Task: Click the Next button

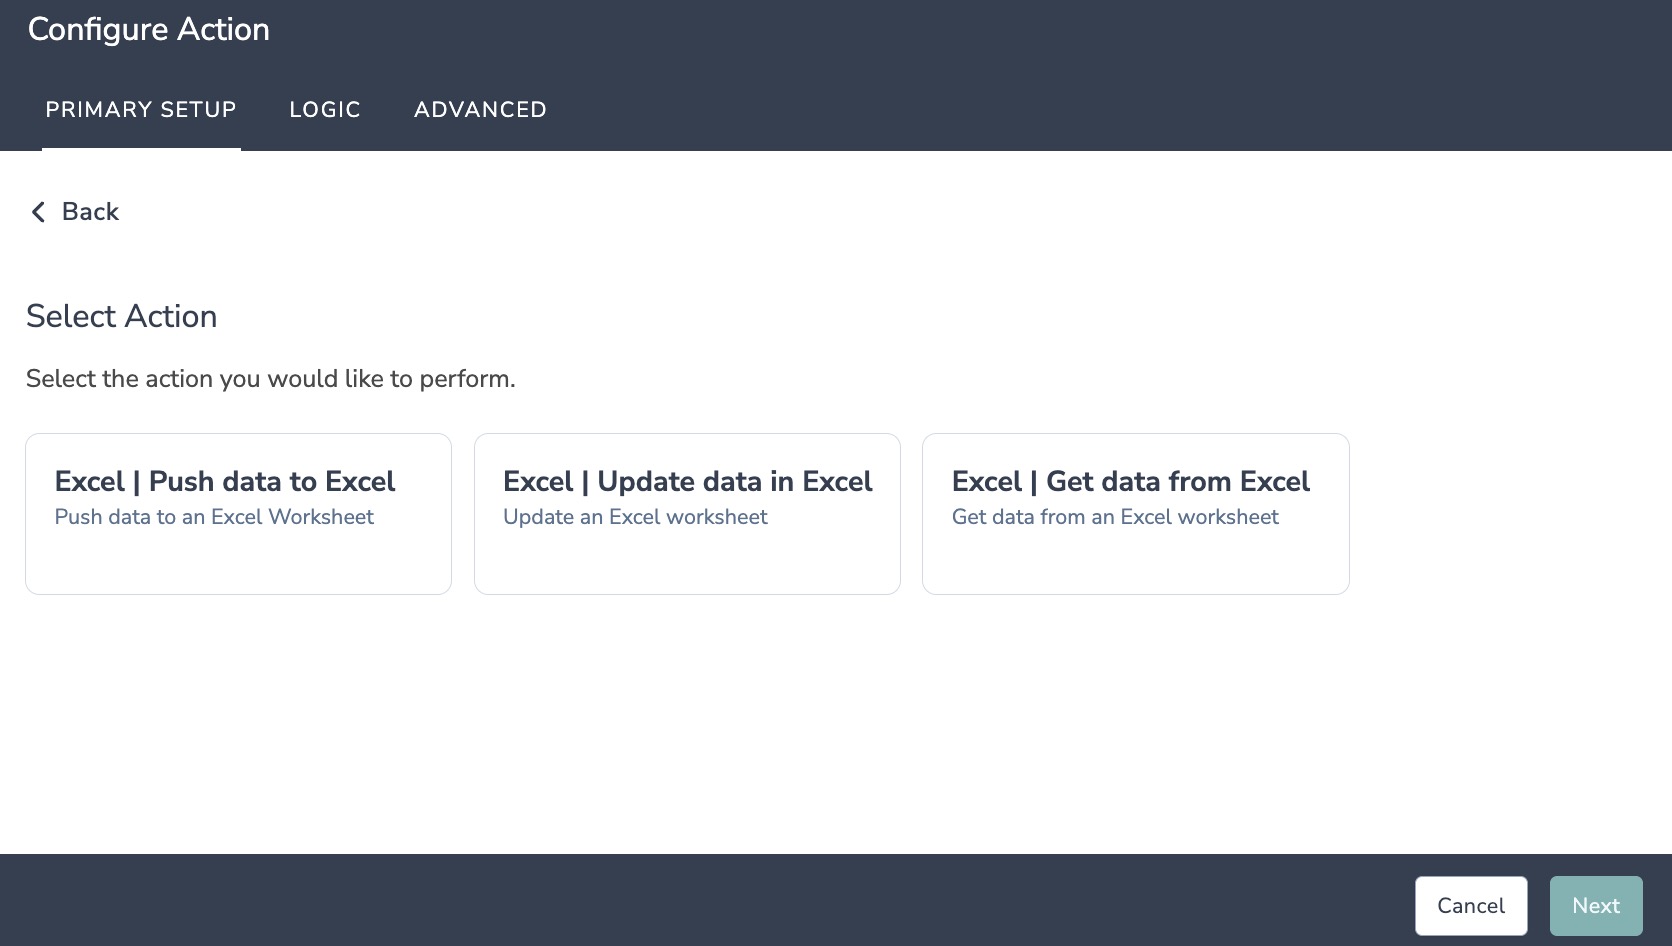Action: coord(1596,906)
